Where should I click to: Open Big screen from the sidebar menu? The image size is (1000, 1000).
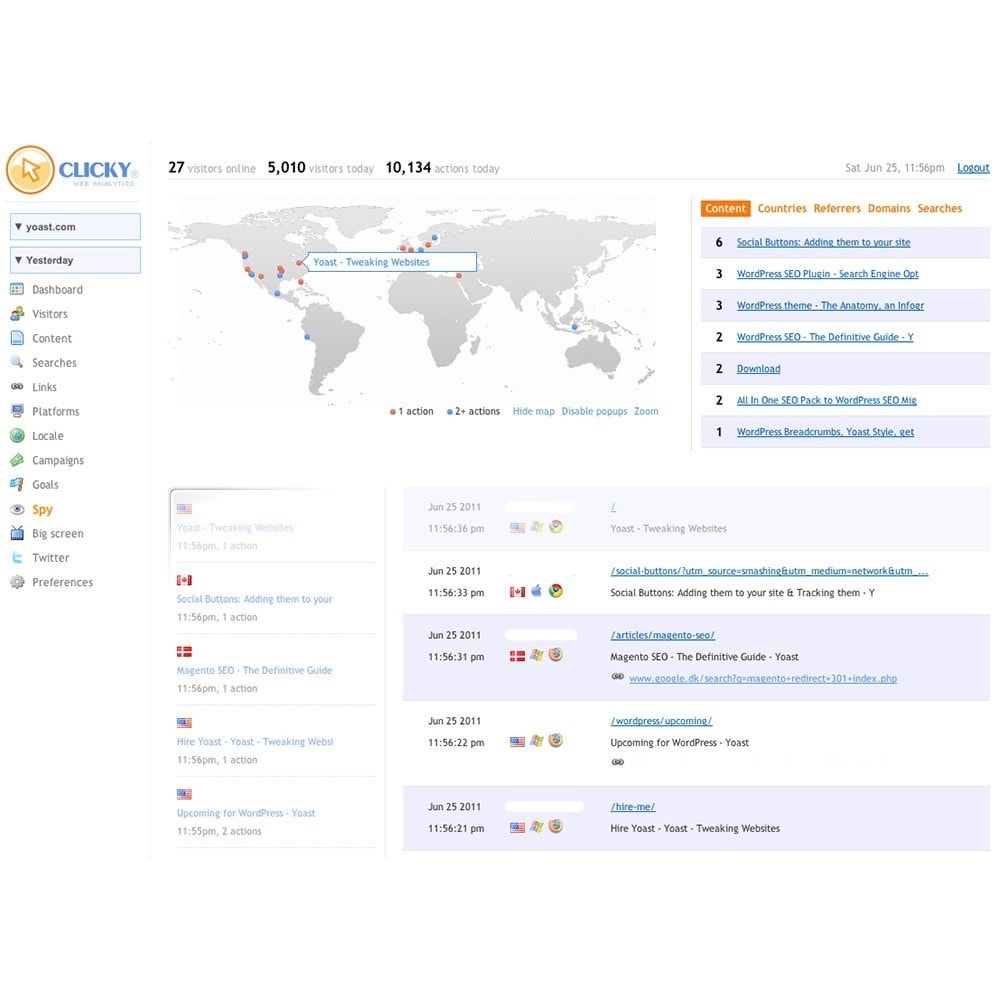pyautogui.click(x=57, y=534)
